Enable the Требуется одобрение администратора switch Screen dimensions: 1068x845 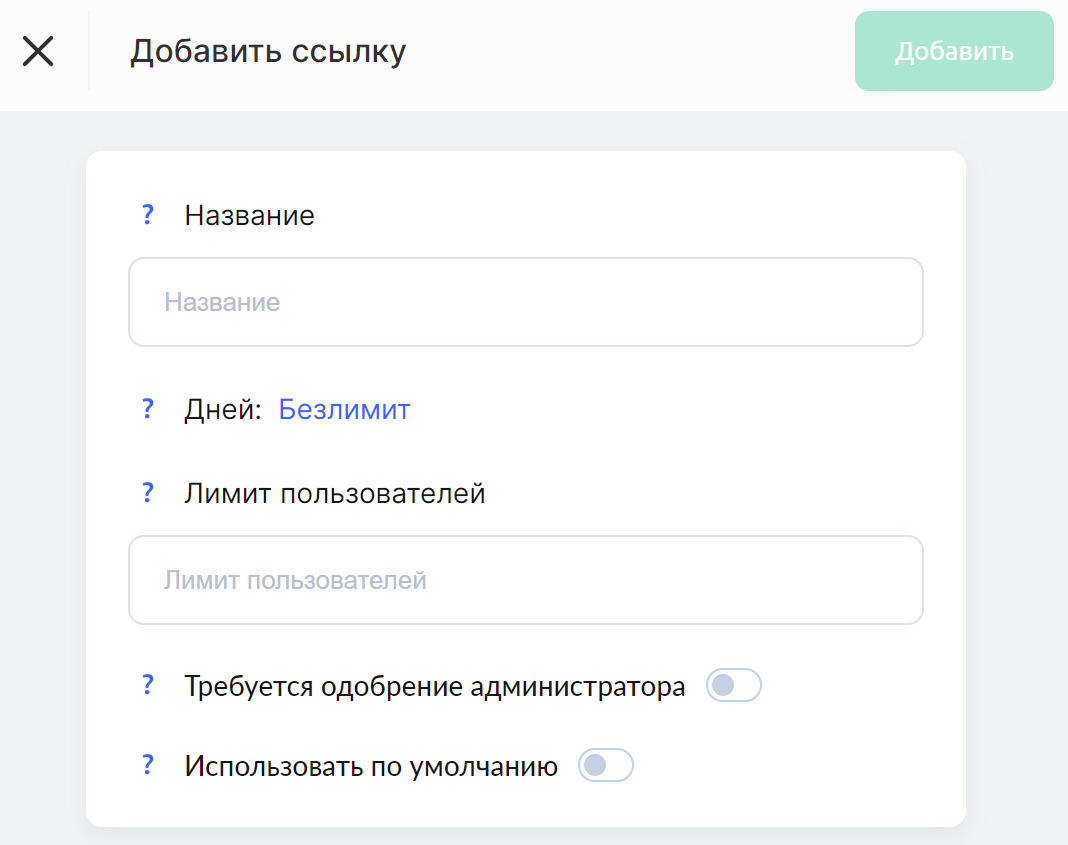(x=734, y=685)
